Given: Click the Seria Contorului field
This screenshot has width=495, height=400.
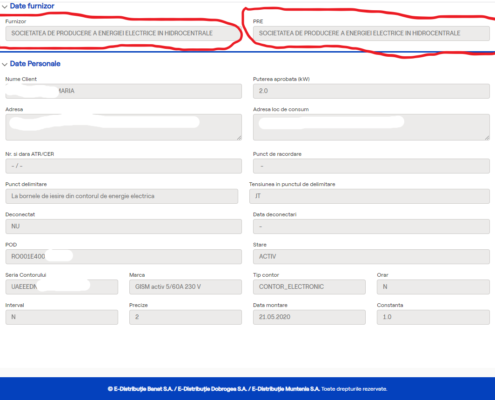Looking at the screenshot, I should tap(62, 287).
